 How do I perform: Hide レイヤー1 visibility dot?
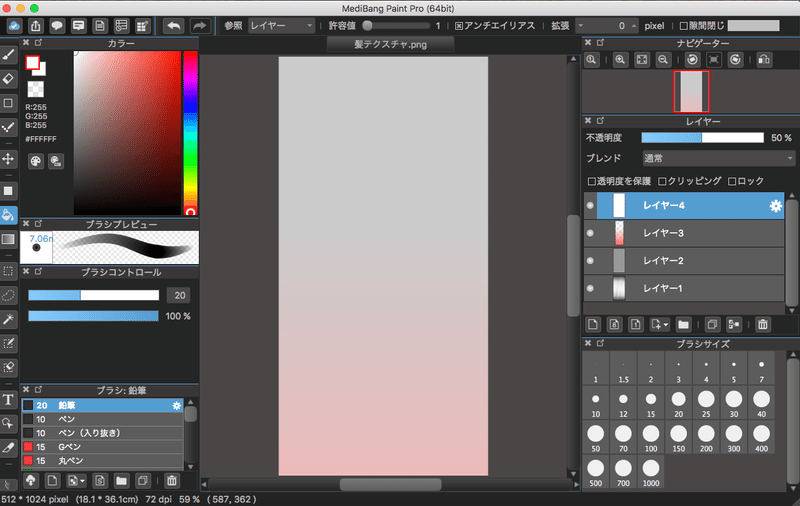[x=590, y=288]
